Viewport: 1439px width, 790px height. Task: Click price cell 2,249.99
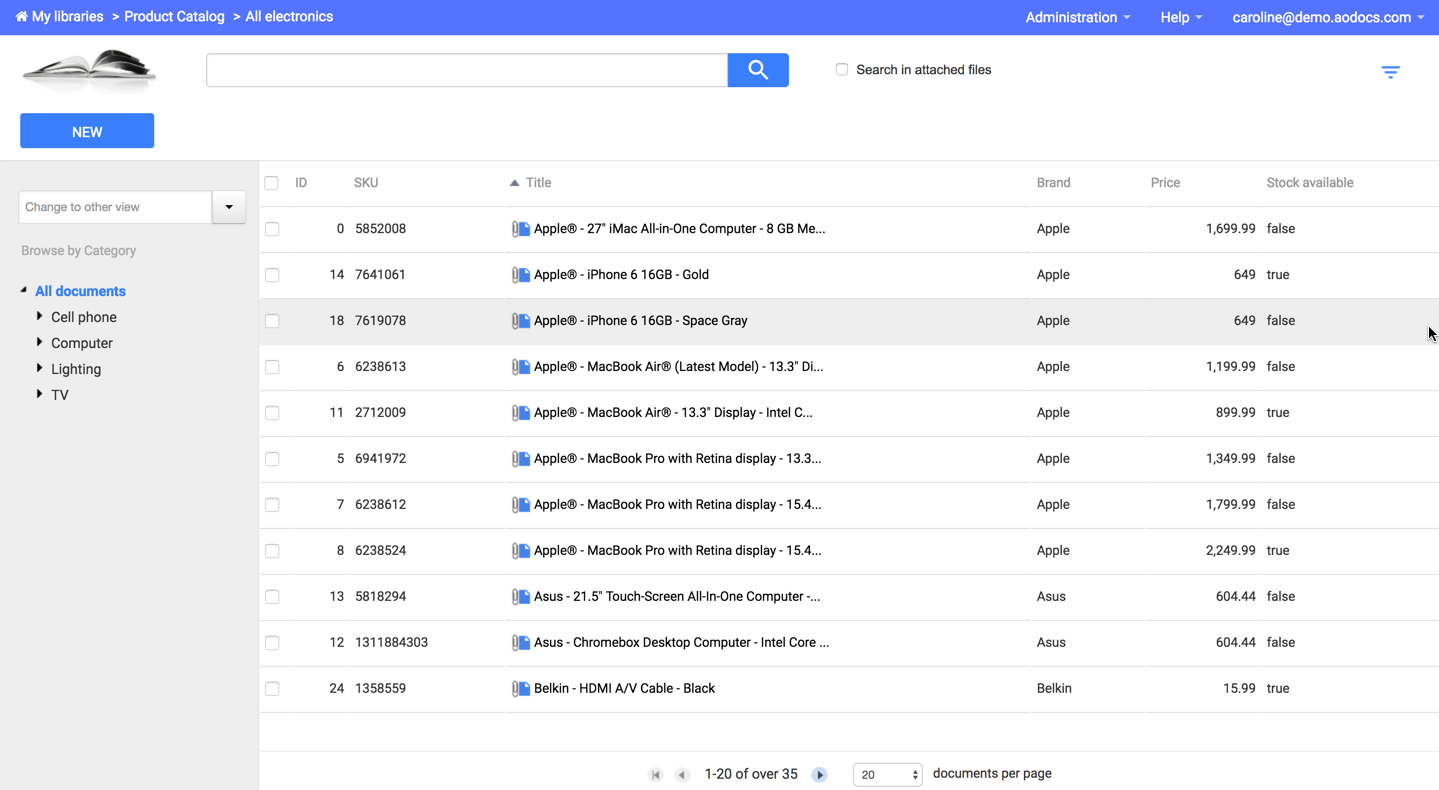coord(1230,551)
